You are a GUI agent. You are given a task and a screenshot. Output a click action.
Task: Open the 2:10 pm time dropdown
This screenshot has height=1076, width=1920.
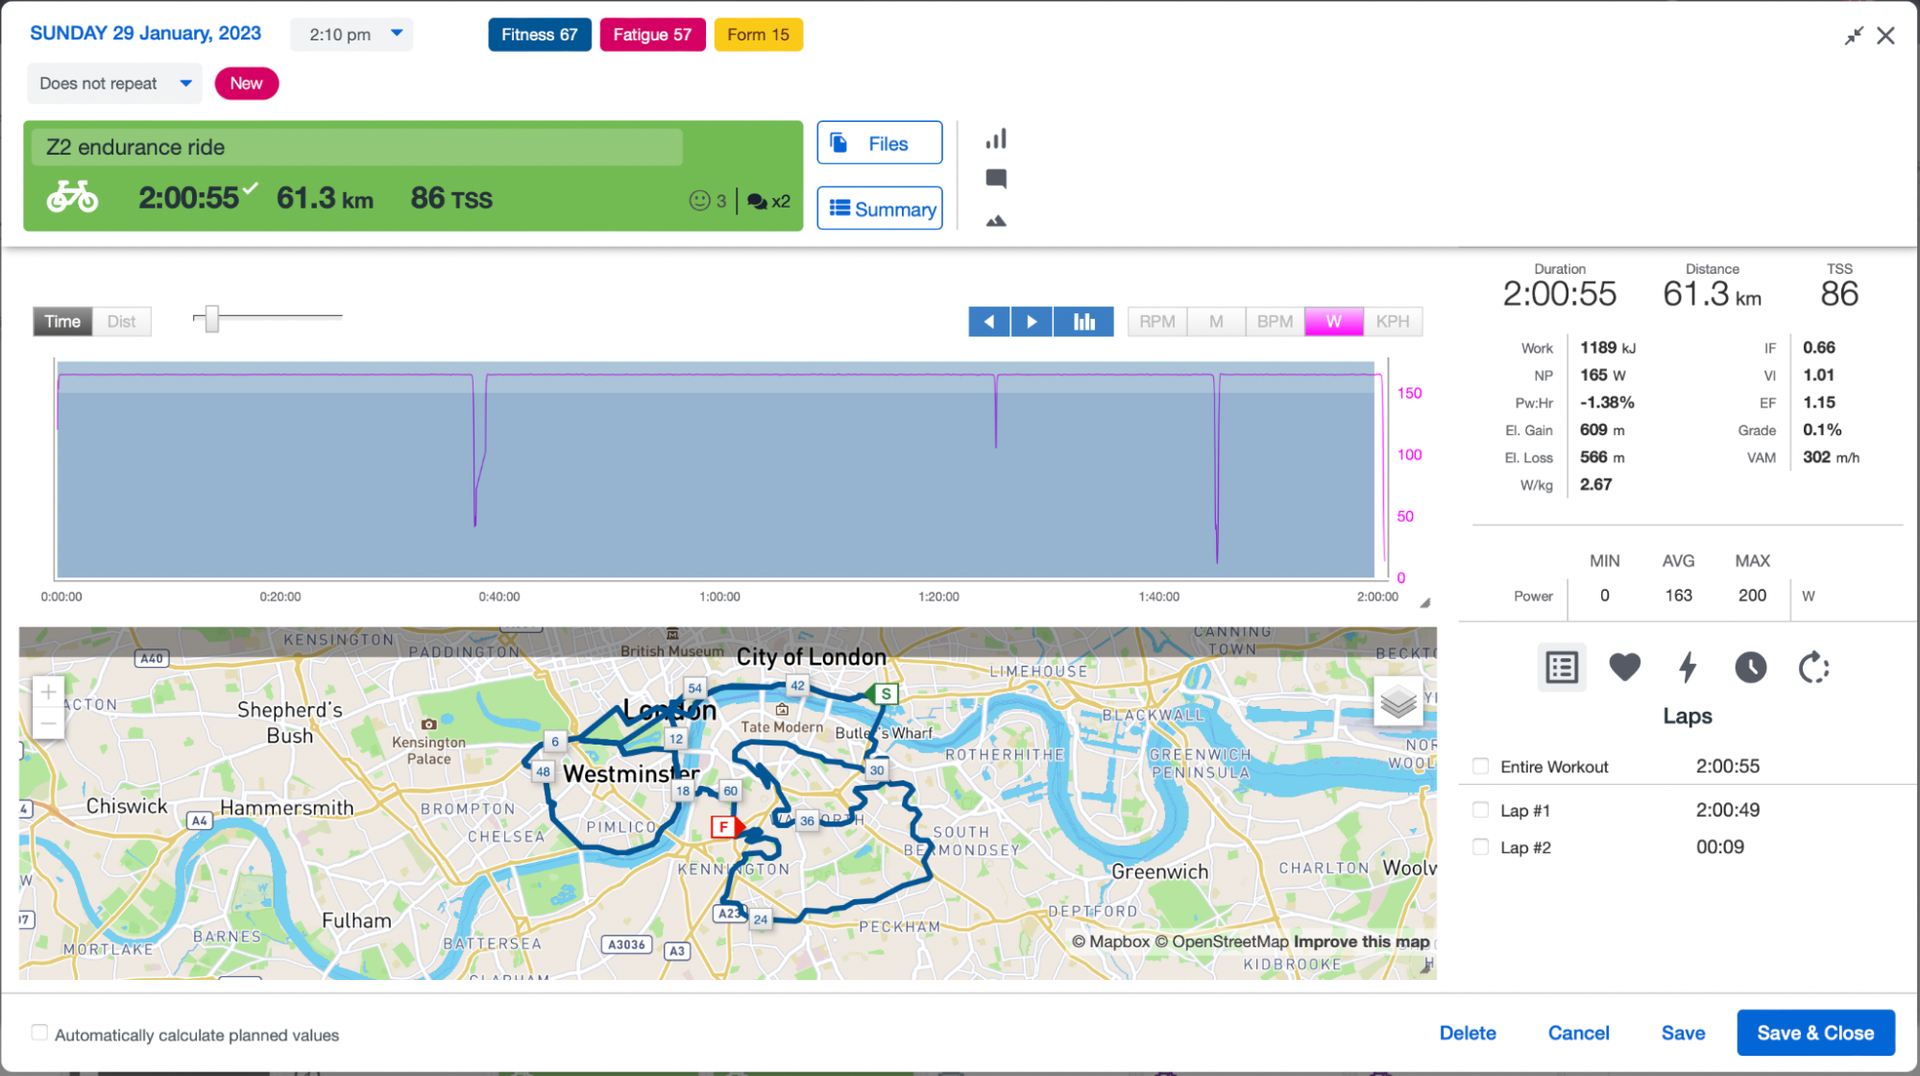coord(351,34)
